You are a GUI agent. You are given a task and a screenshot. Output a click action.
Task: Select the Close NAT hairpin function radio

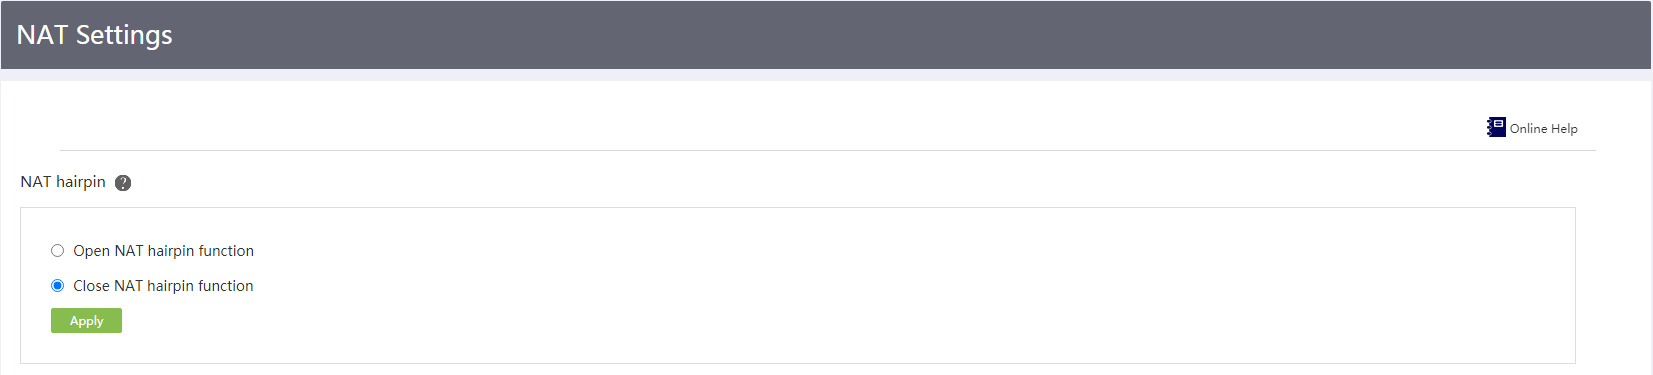coord(57,285)
